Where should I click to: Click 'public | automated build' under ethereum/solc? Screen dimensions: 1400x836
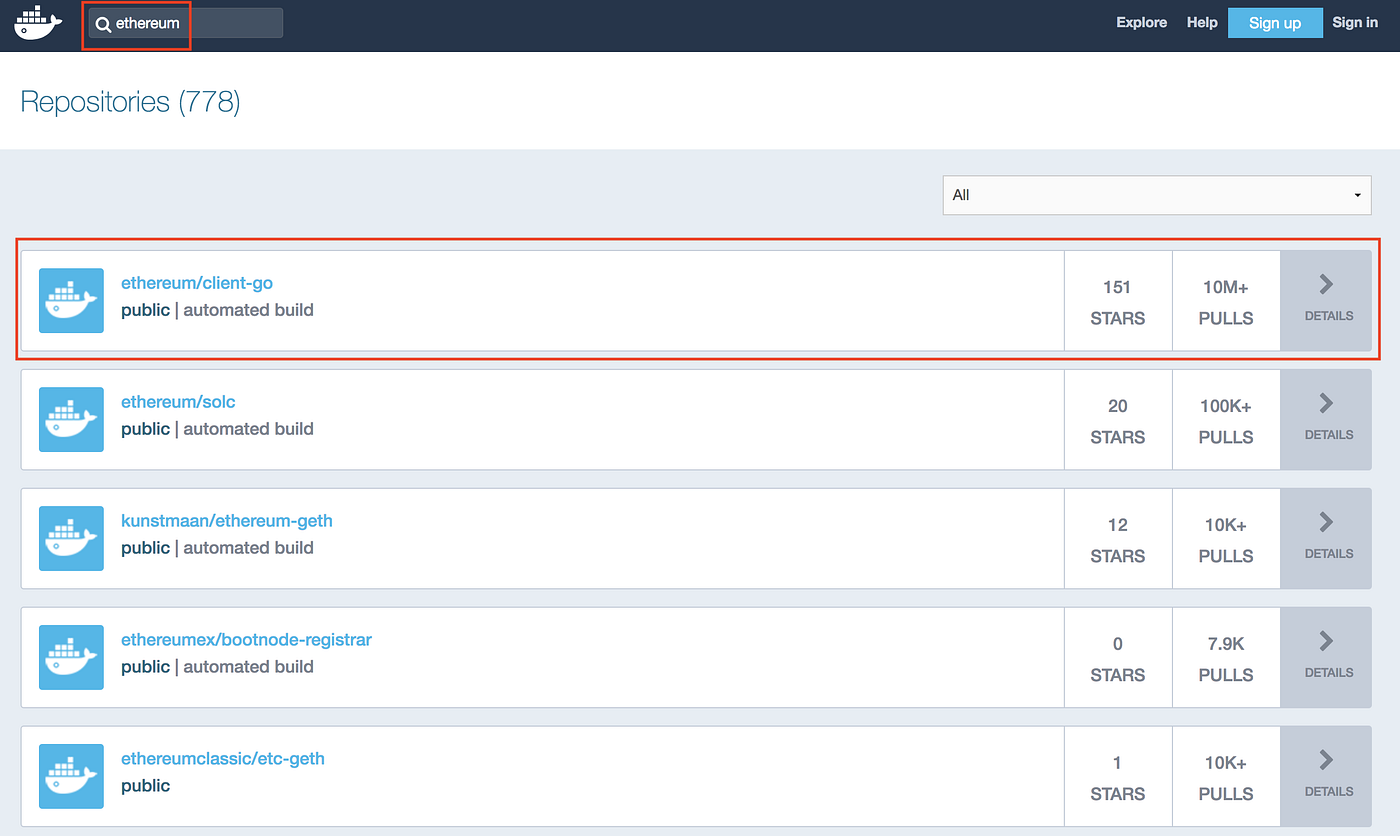click(x=217, y=429)
